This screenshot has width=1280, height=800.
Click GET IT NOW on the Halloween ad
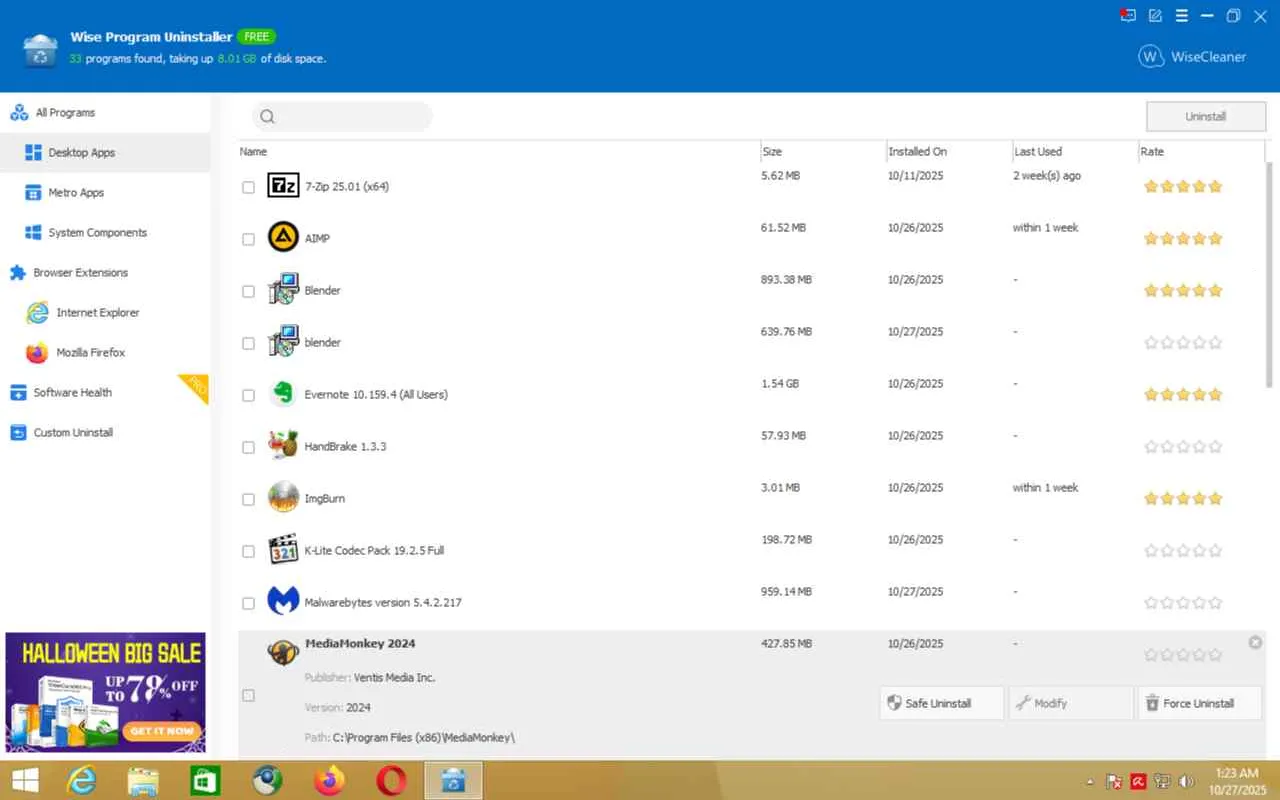click(160, 731)
